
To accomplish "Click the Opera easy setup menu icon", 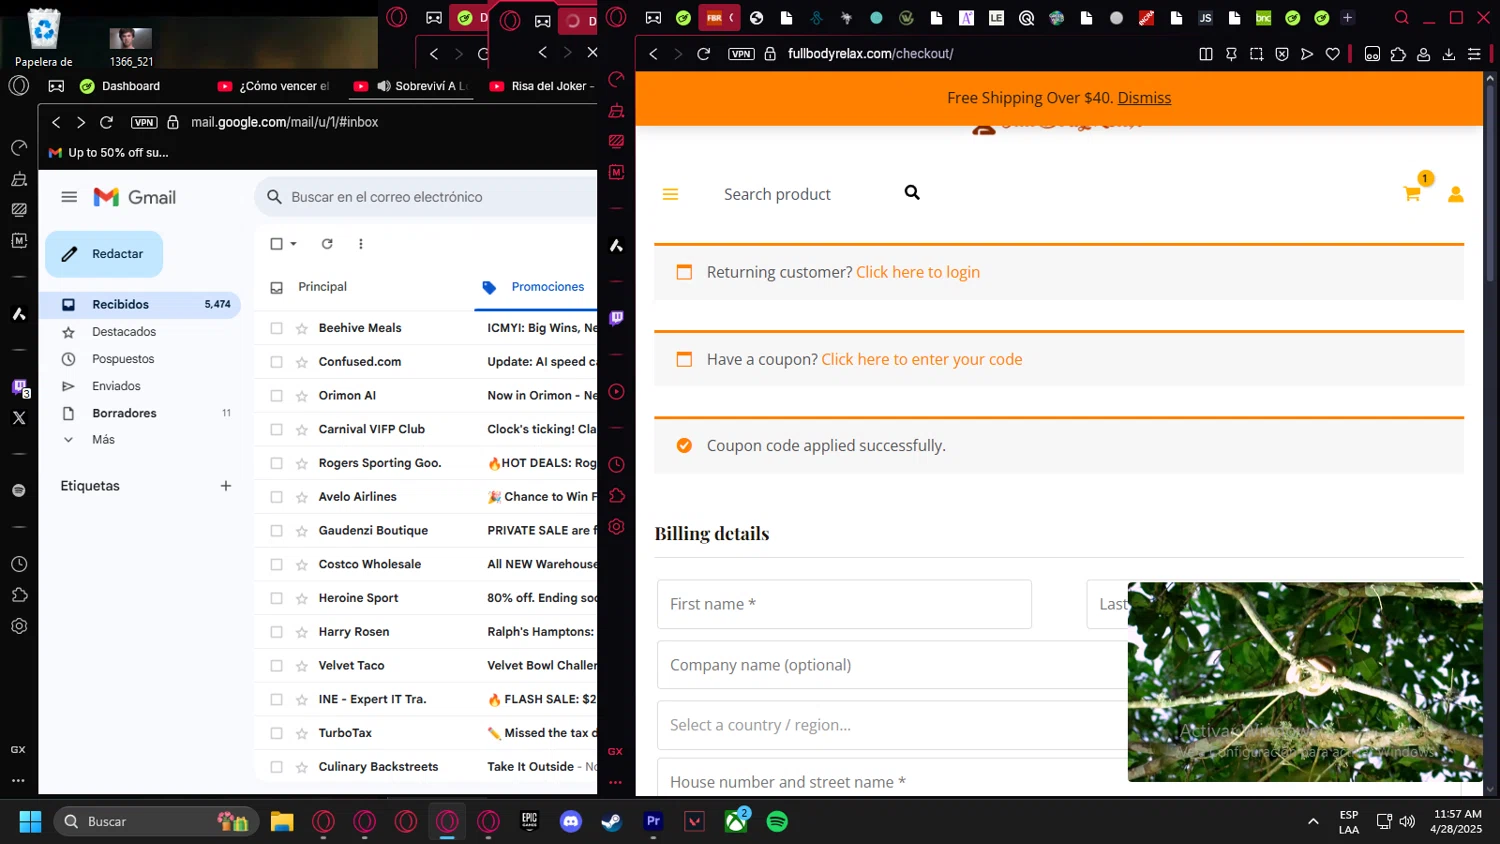I will tap(1474, 54).
